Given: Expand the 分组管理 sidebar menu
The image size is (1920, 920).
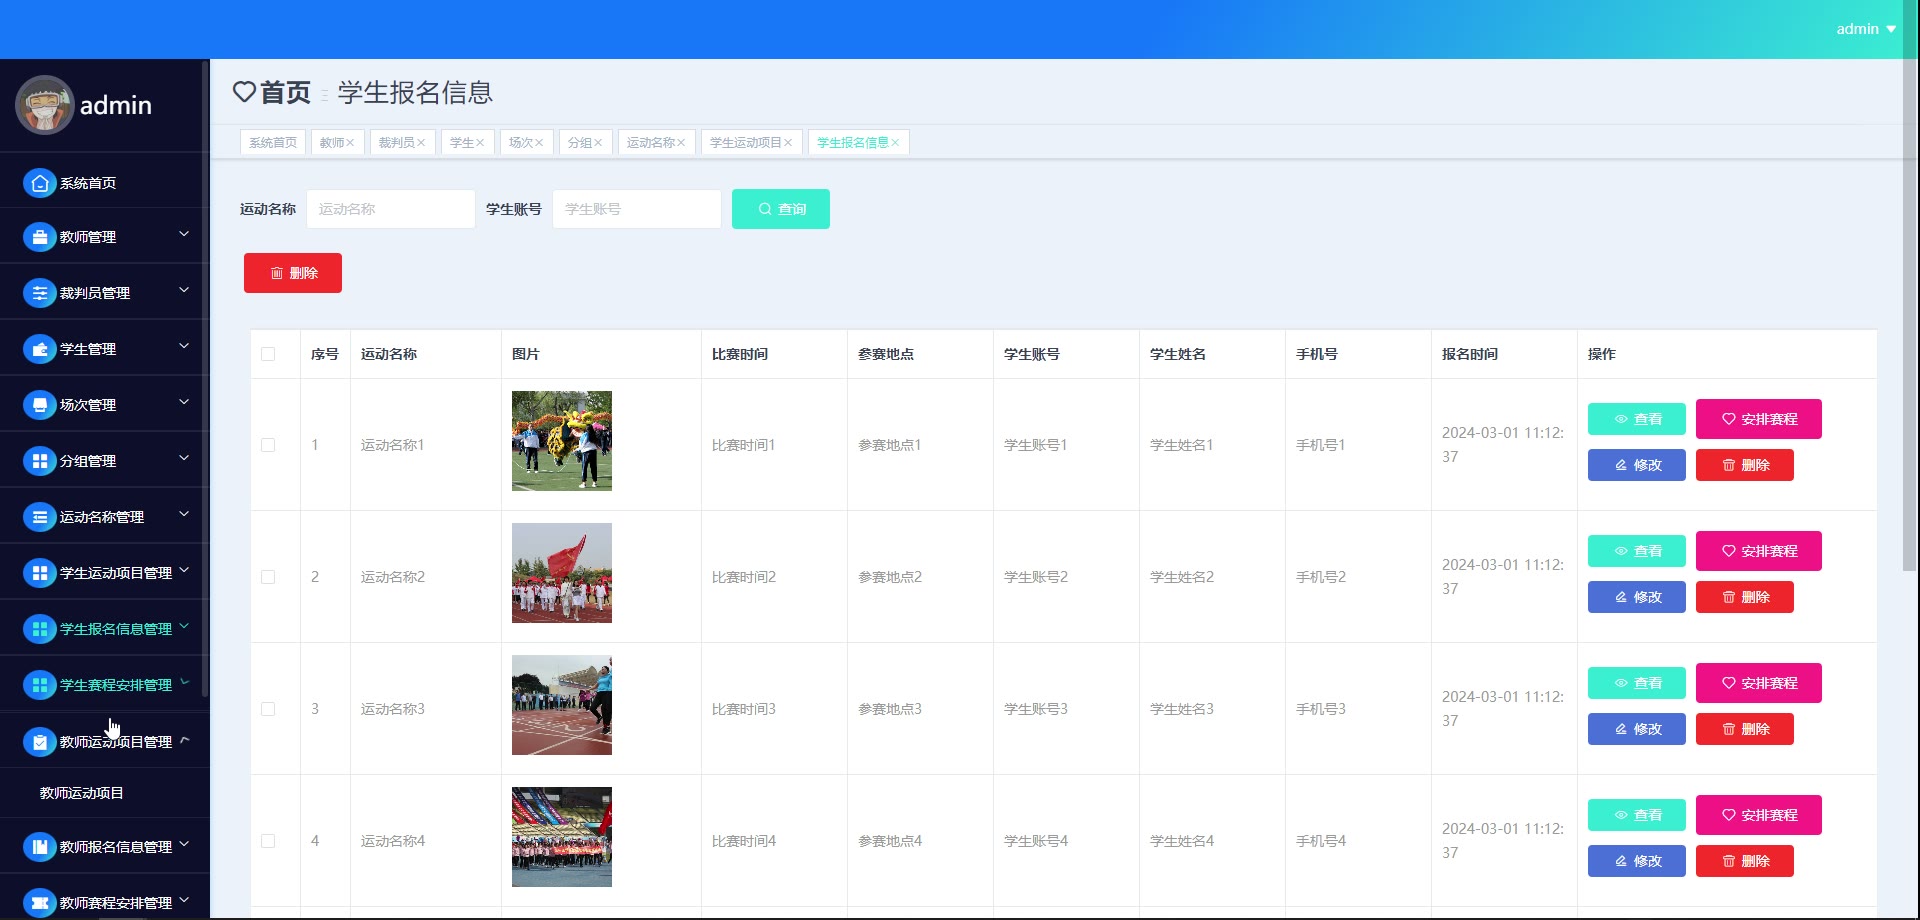Looking at the screenshot, I should pos(104,460).
